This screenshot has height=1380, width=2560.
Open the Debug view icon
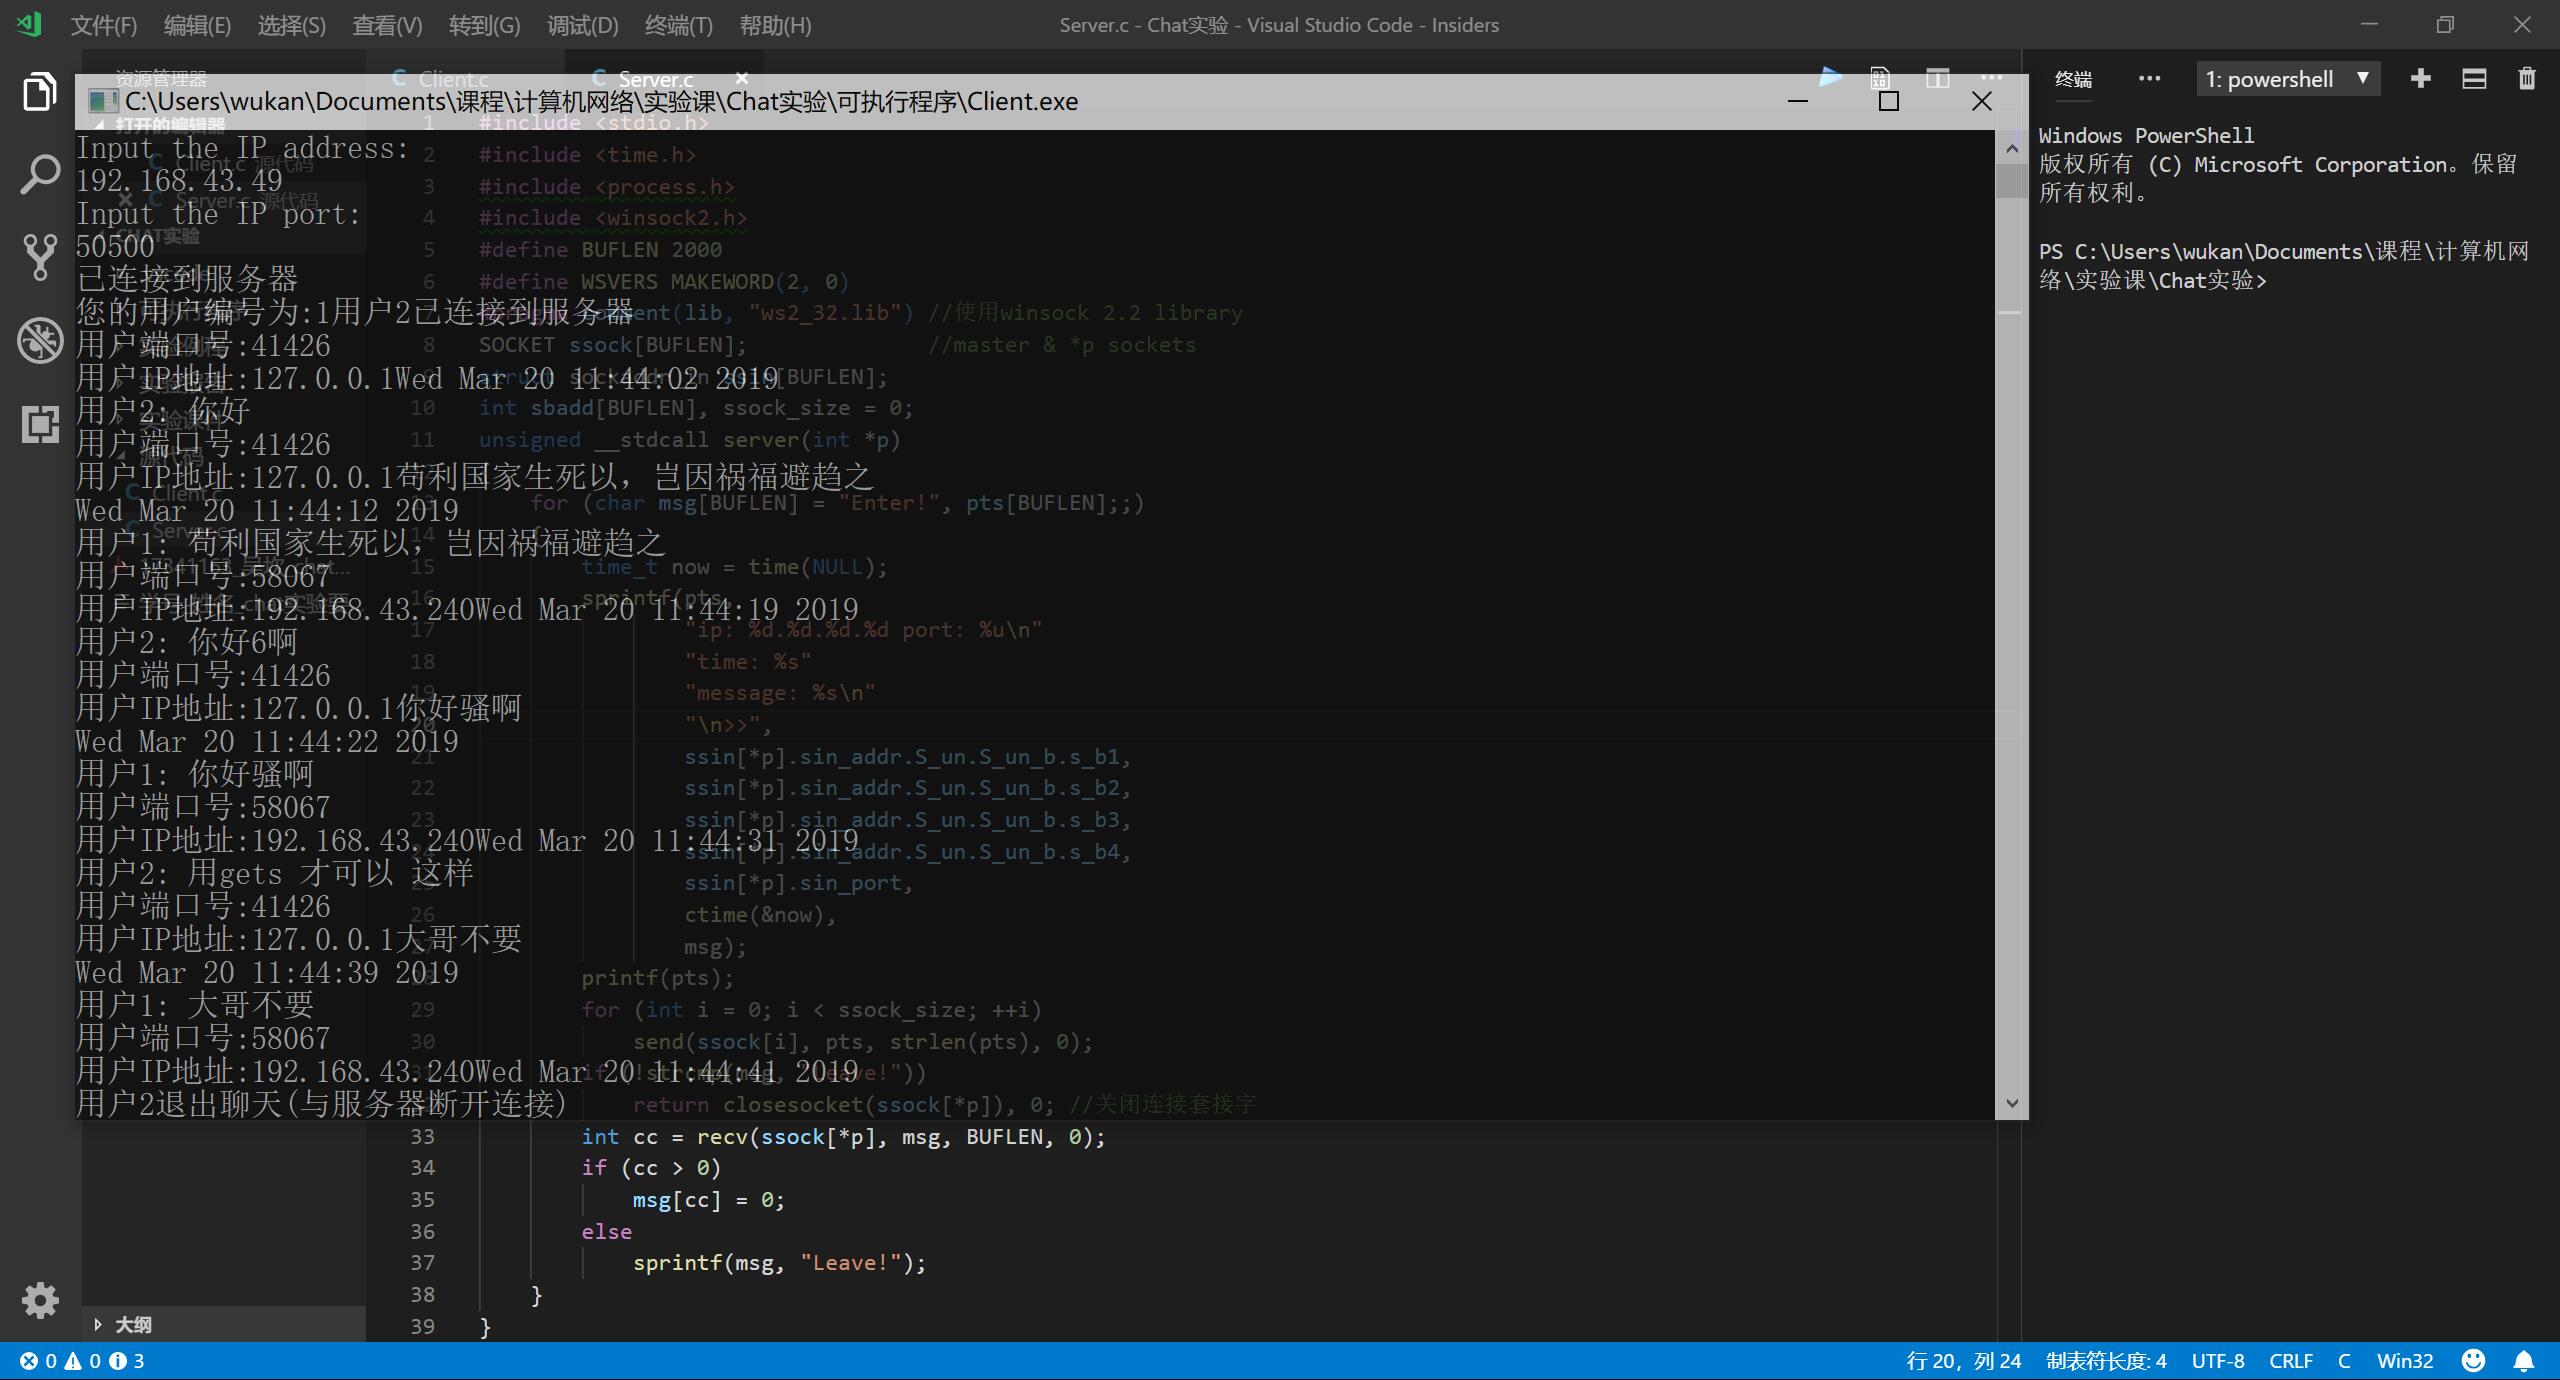39,340
